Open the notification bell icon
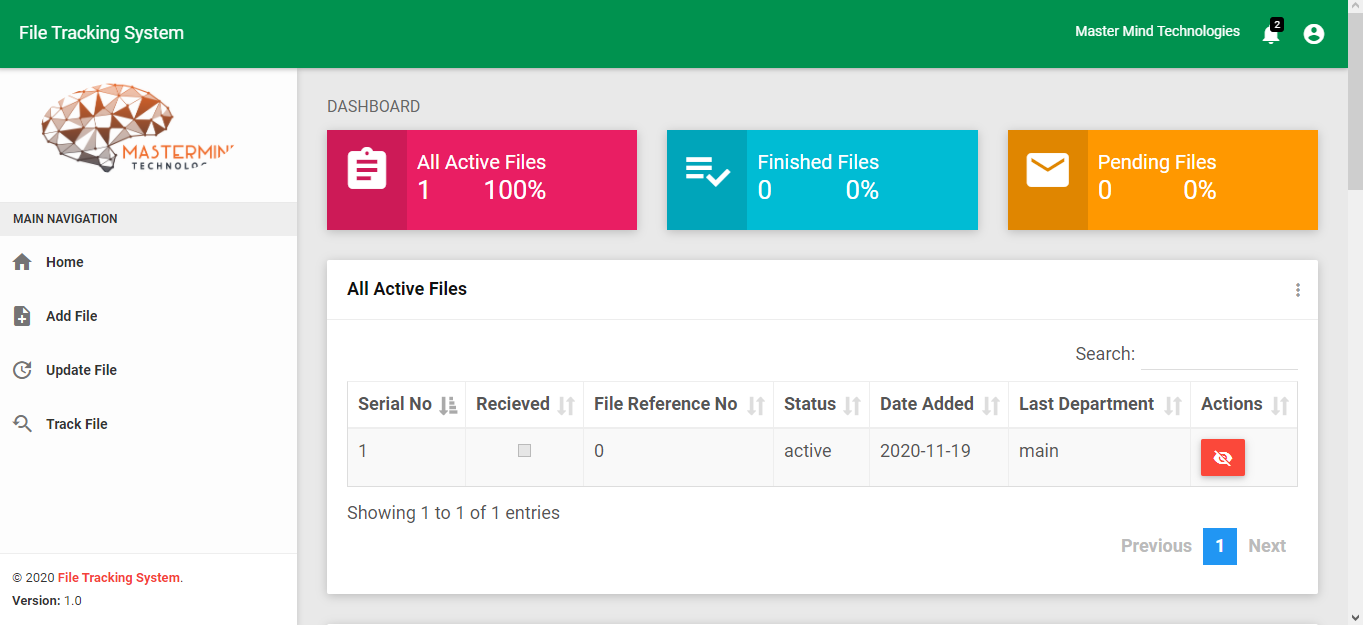The width and height of the screenshot is (1363, 625). click(1271, 34)
